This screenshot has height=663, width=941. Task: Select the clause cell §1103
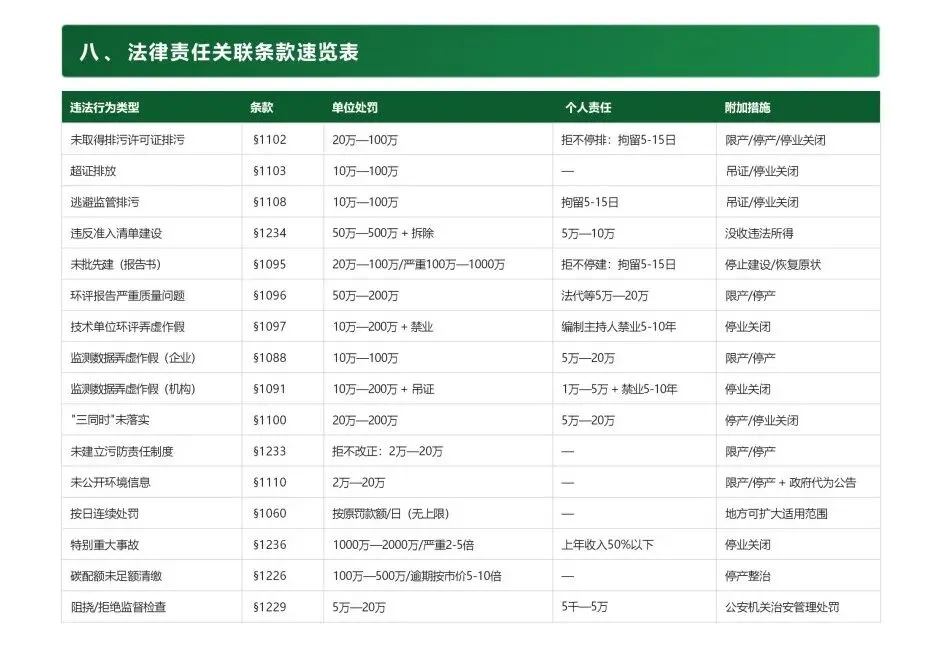(269, 171)
